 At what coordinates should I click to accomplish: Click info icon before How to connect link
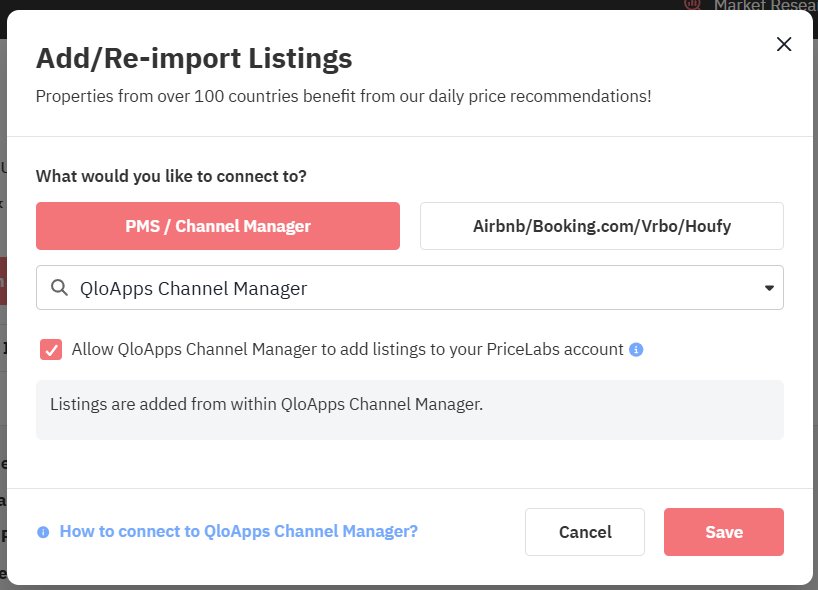43,532
